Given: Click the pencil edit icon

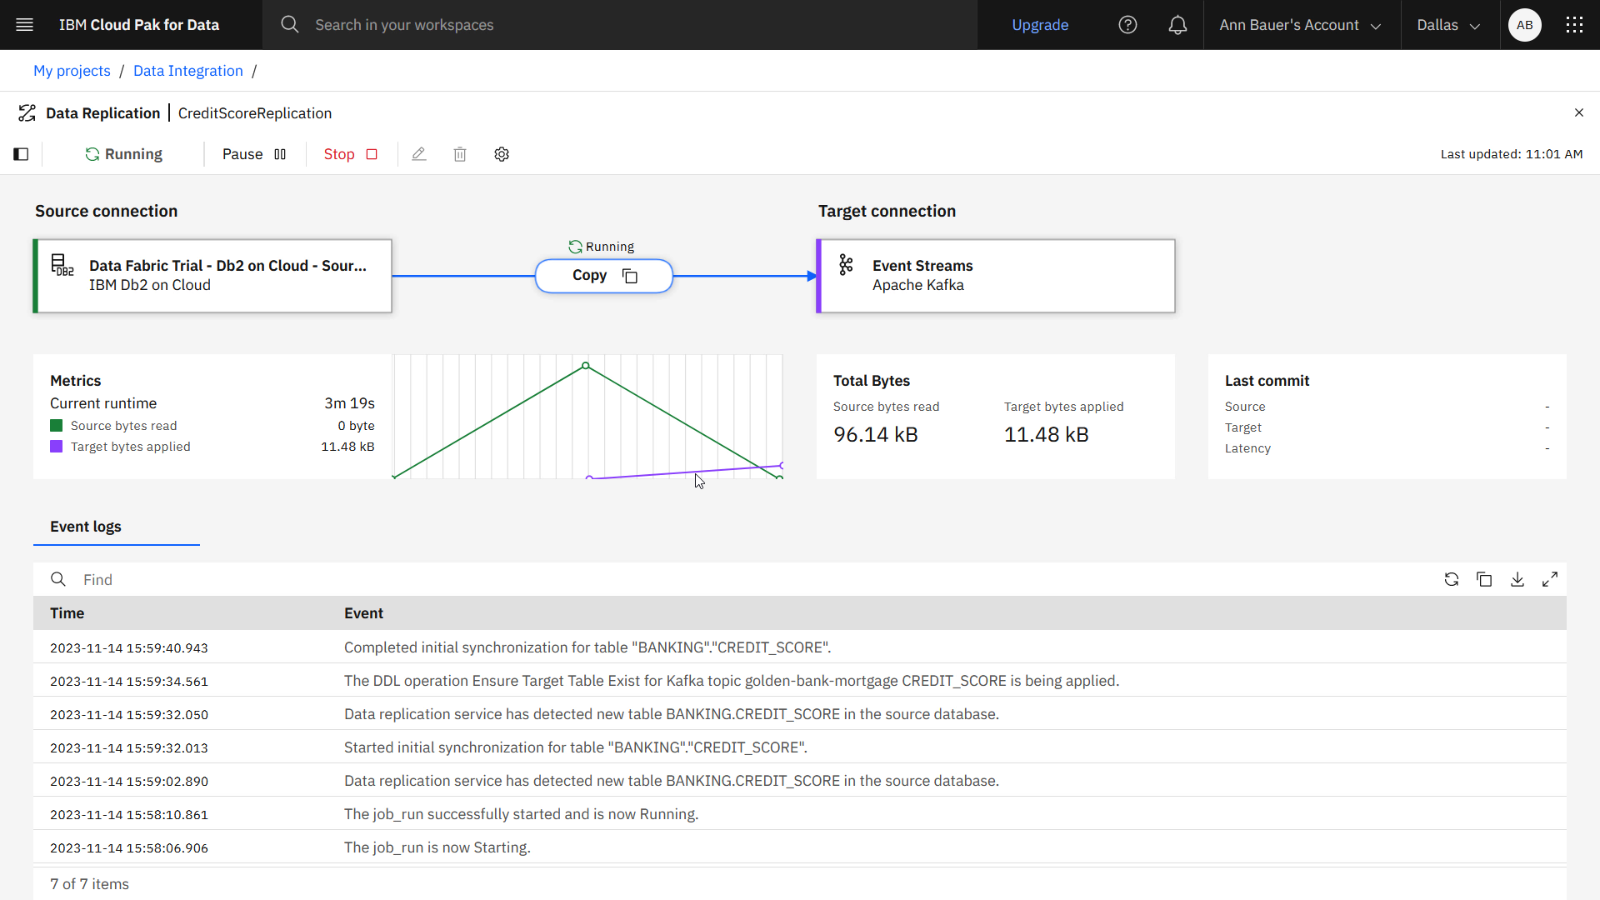Looking at the screenshot, I should [419, 154].
